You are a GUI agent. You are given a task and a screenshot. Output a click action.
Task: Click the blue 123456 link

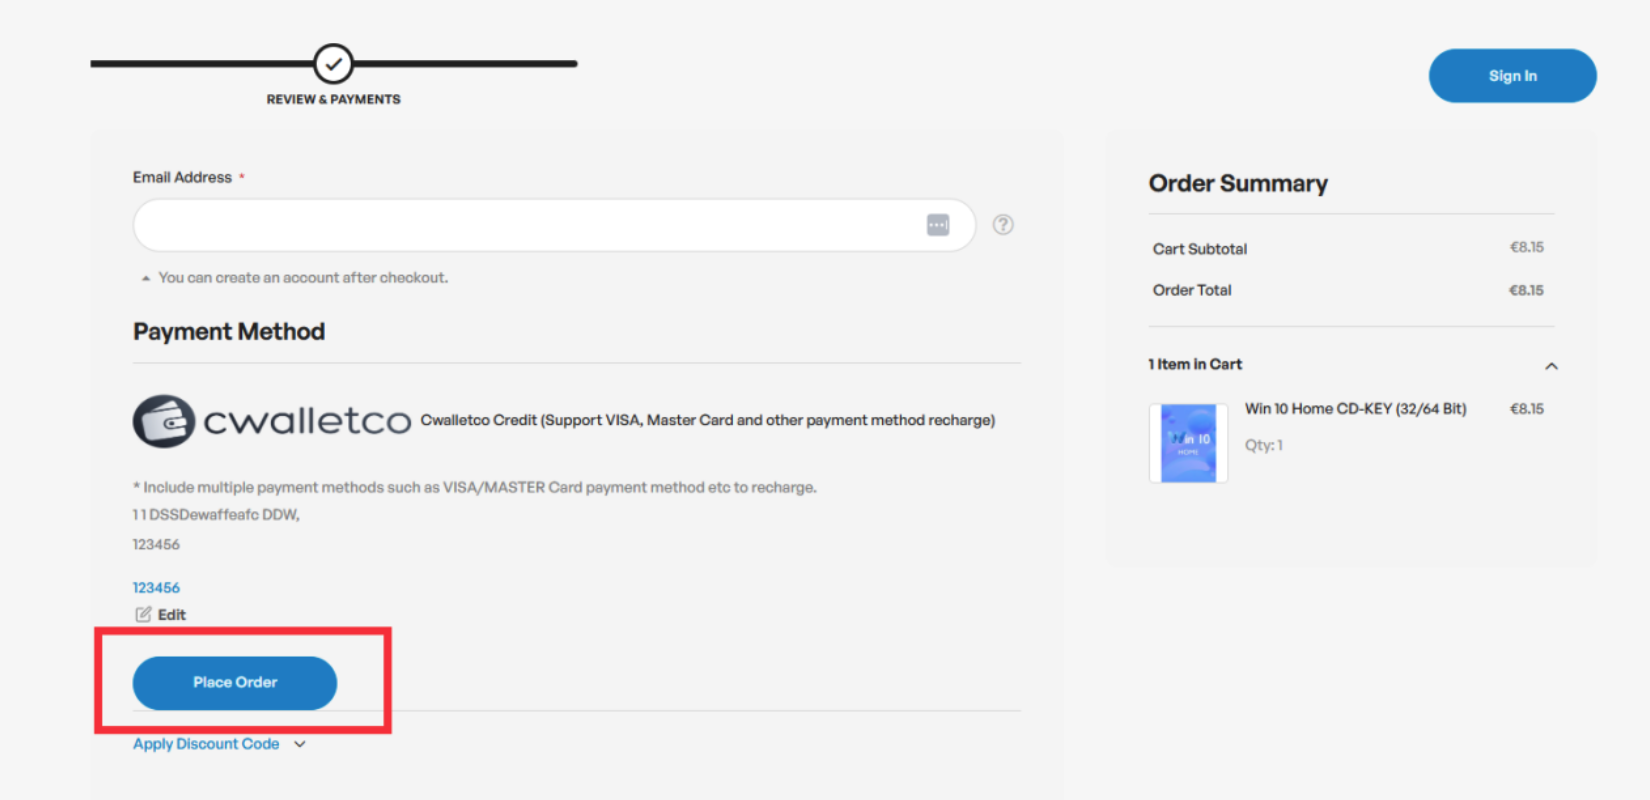(156, 588)
